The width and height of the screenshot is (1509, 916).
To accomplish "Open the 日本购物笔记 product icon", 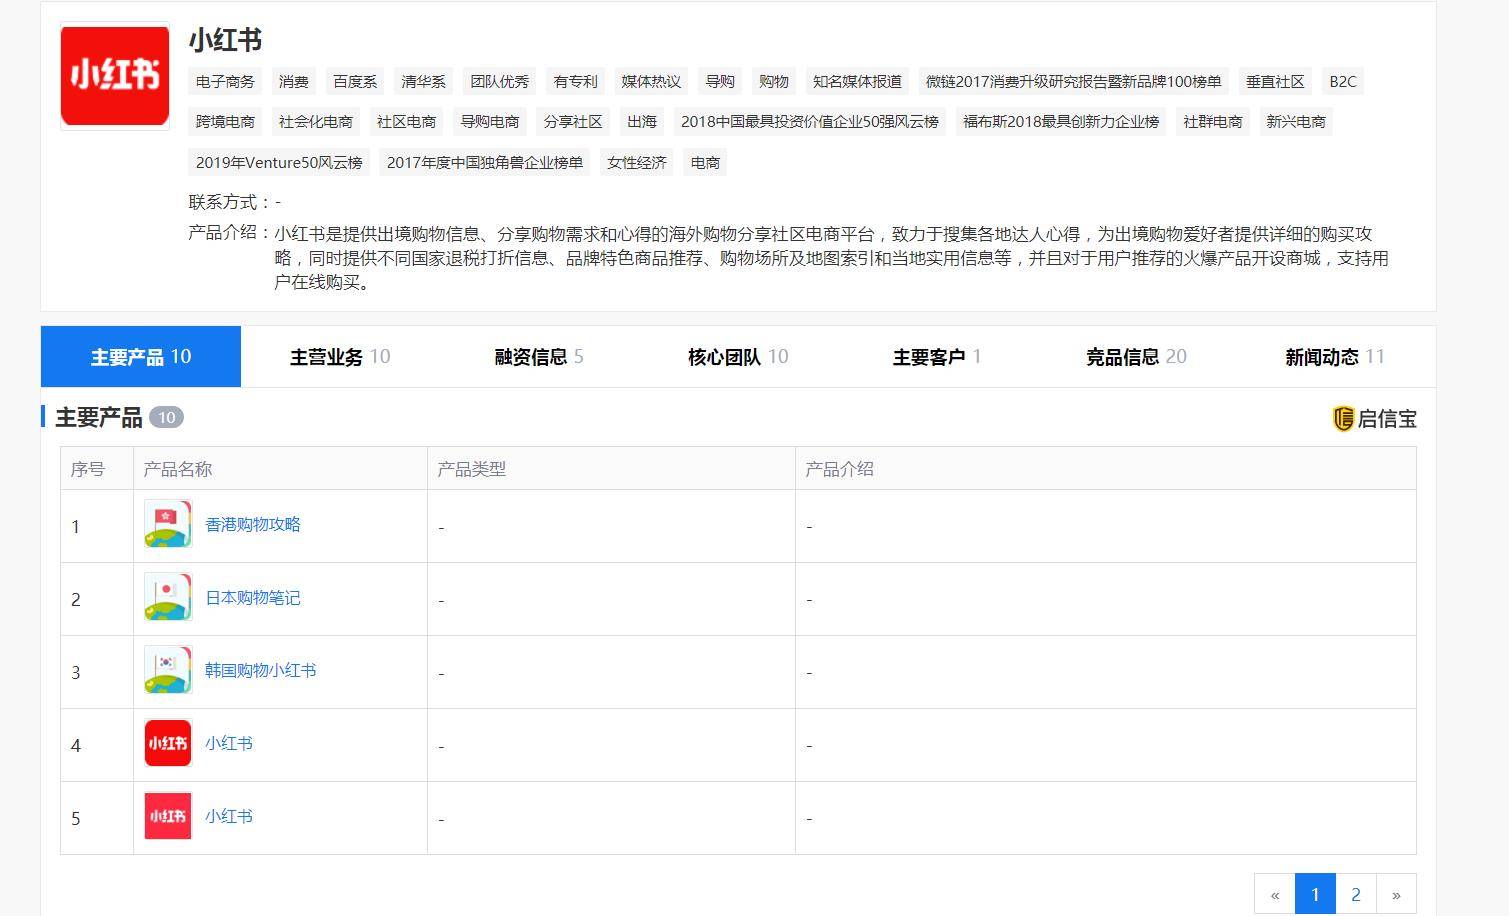I will pyautogui.click(x=168, y=598).
